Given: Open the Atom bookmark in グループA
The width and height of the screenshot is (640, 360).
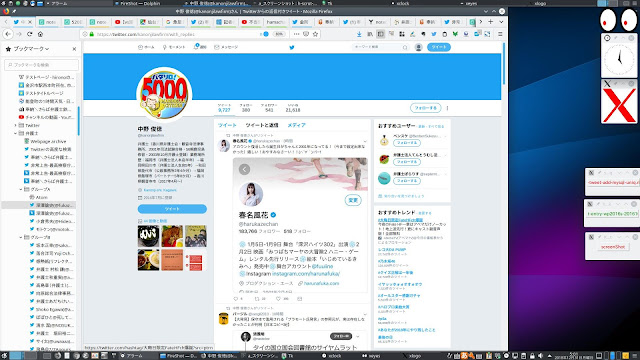Looking at the screenshot, I should tap(41, 197).
